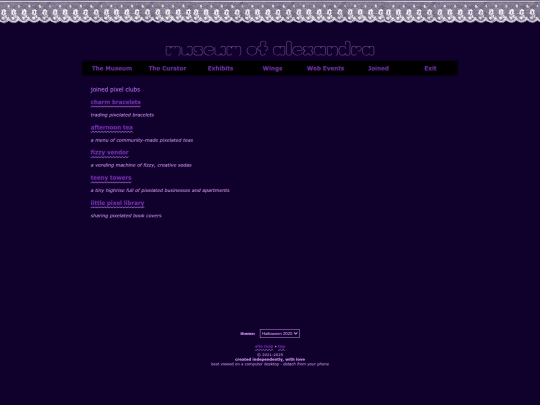This screenshot has height=405, width=540.
Task: Expand the theme dropdown showing Halloween
Action: [x=280, y=333]
